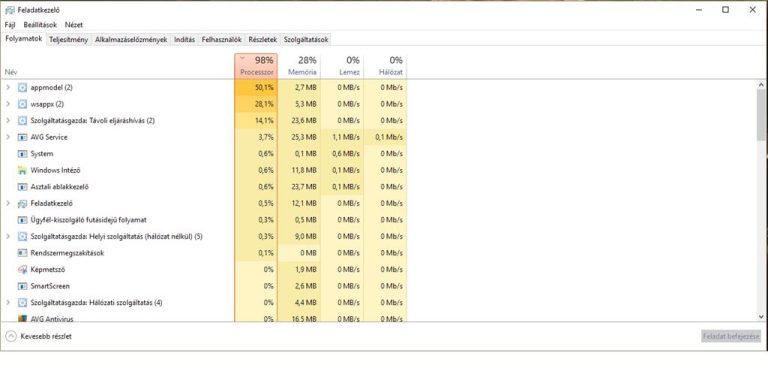
Task: Open the Fájl menu
Action: pyautogui.click(x=10, y=24)
